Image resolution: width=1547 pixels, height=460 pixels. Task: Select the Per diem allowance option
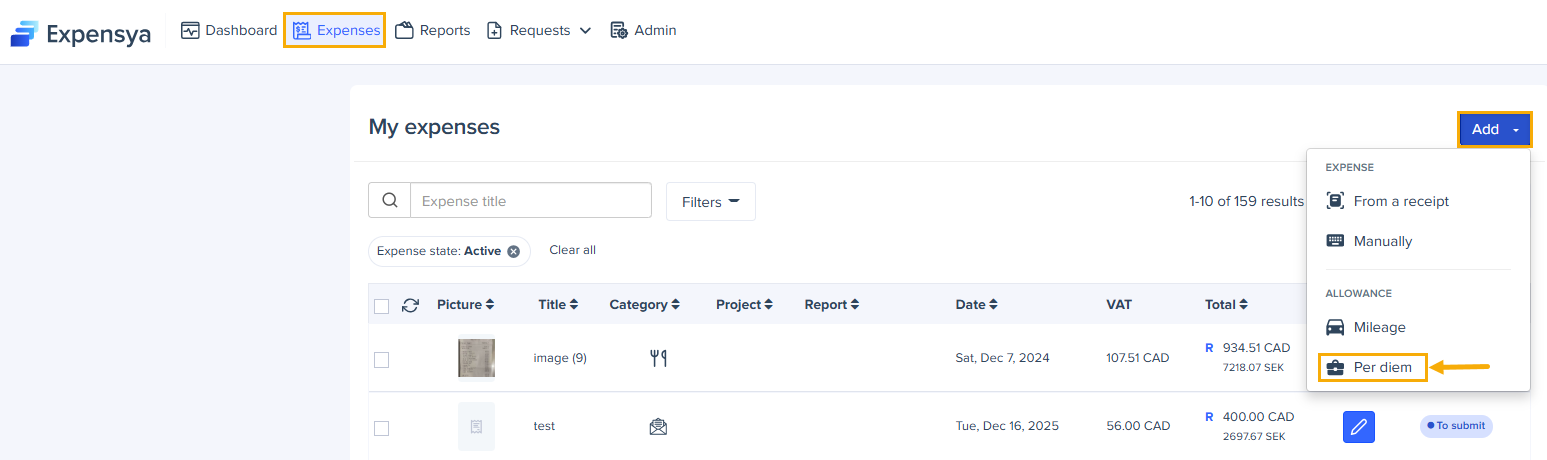[x=1382, y=367]
